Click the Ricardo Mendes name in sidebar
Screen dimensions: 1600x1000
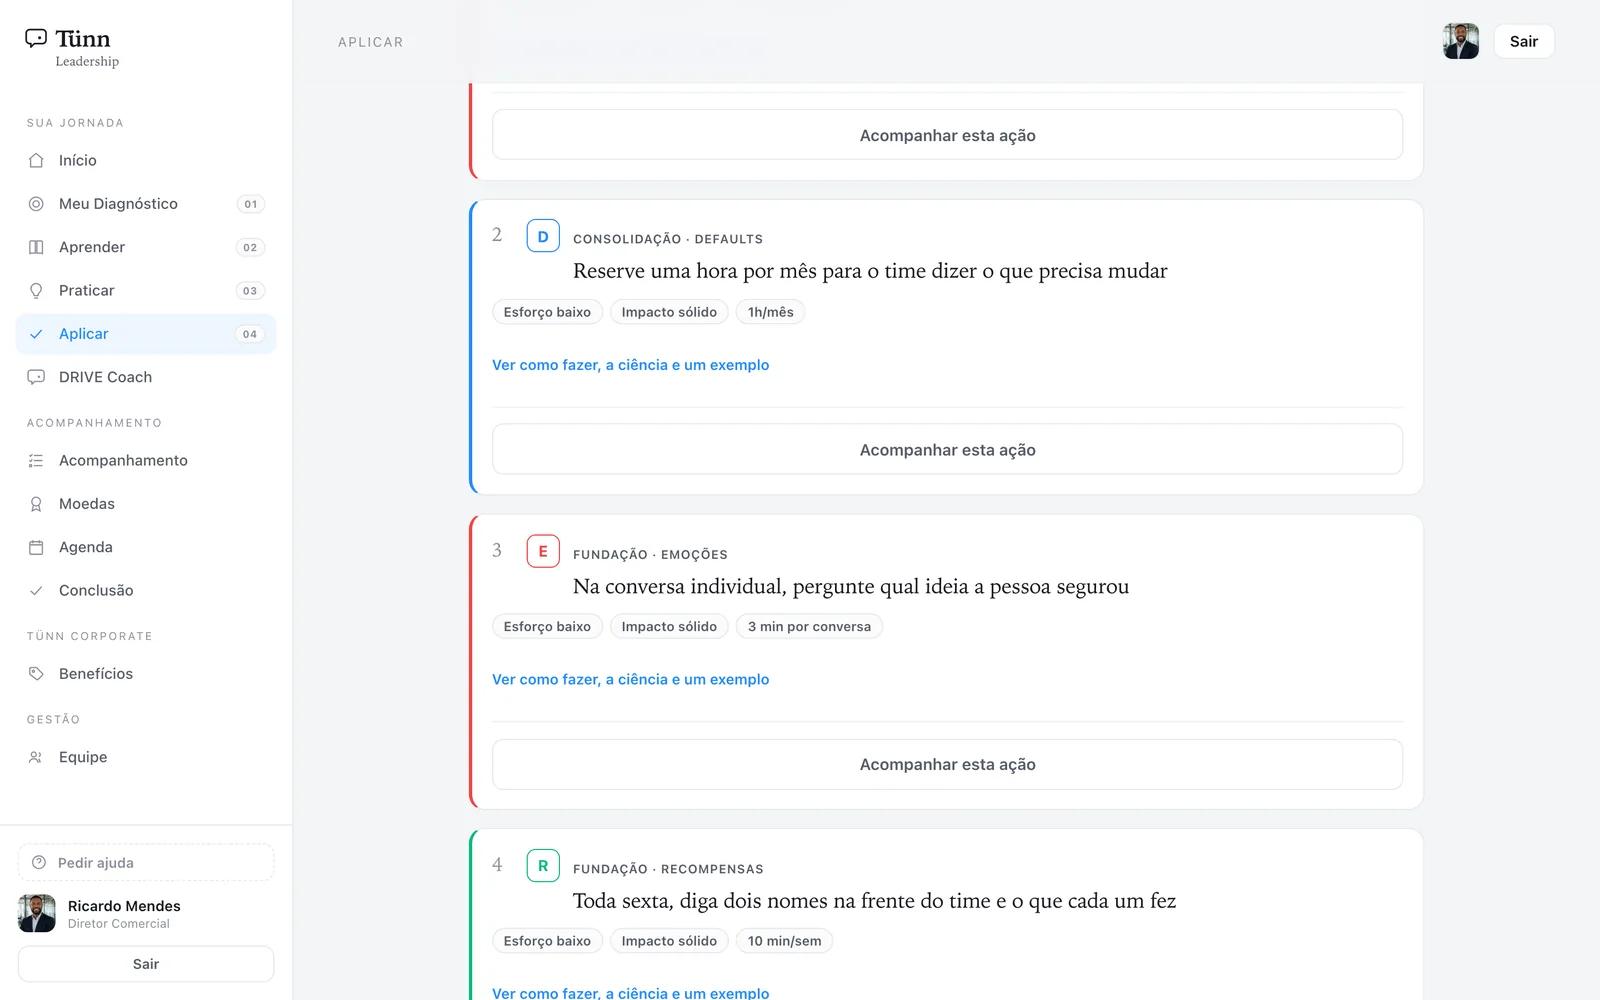(x=124, y=906)
